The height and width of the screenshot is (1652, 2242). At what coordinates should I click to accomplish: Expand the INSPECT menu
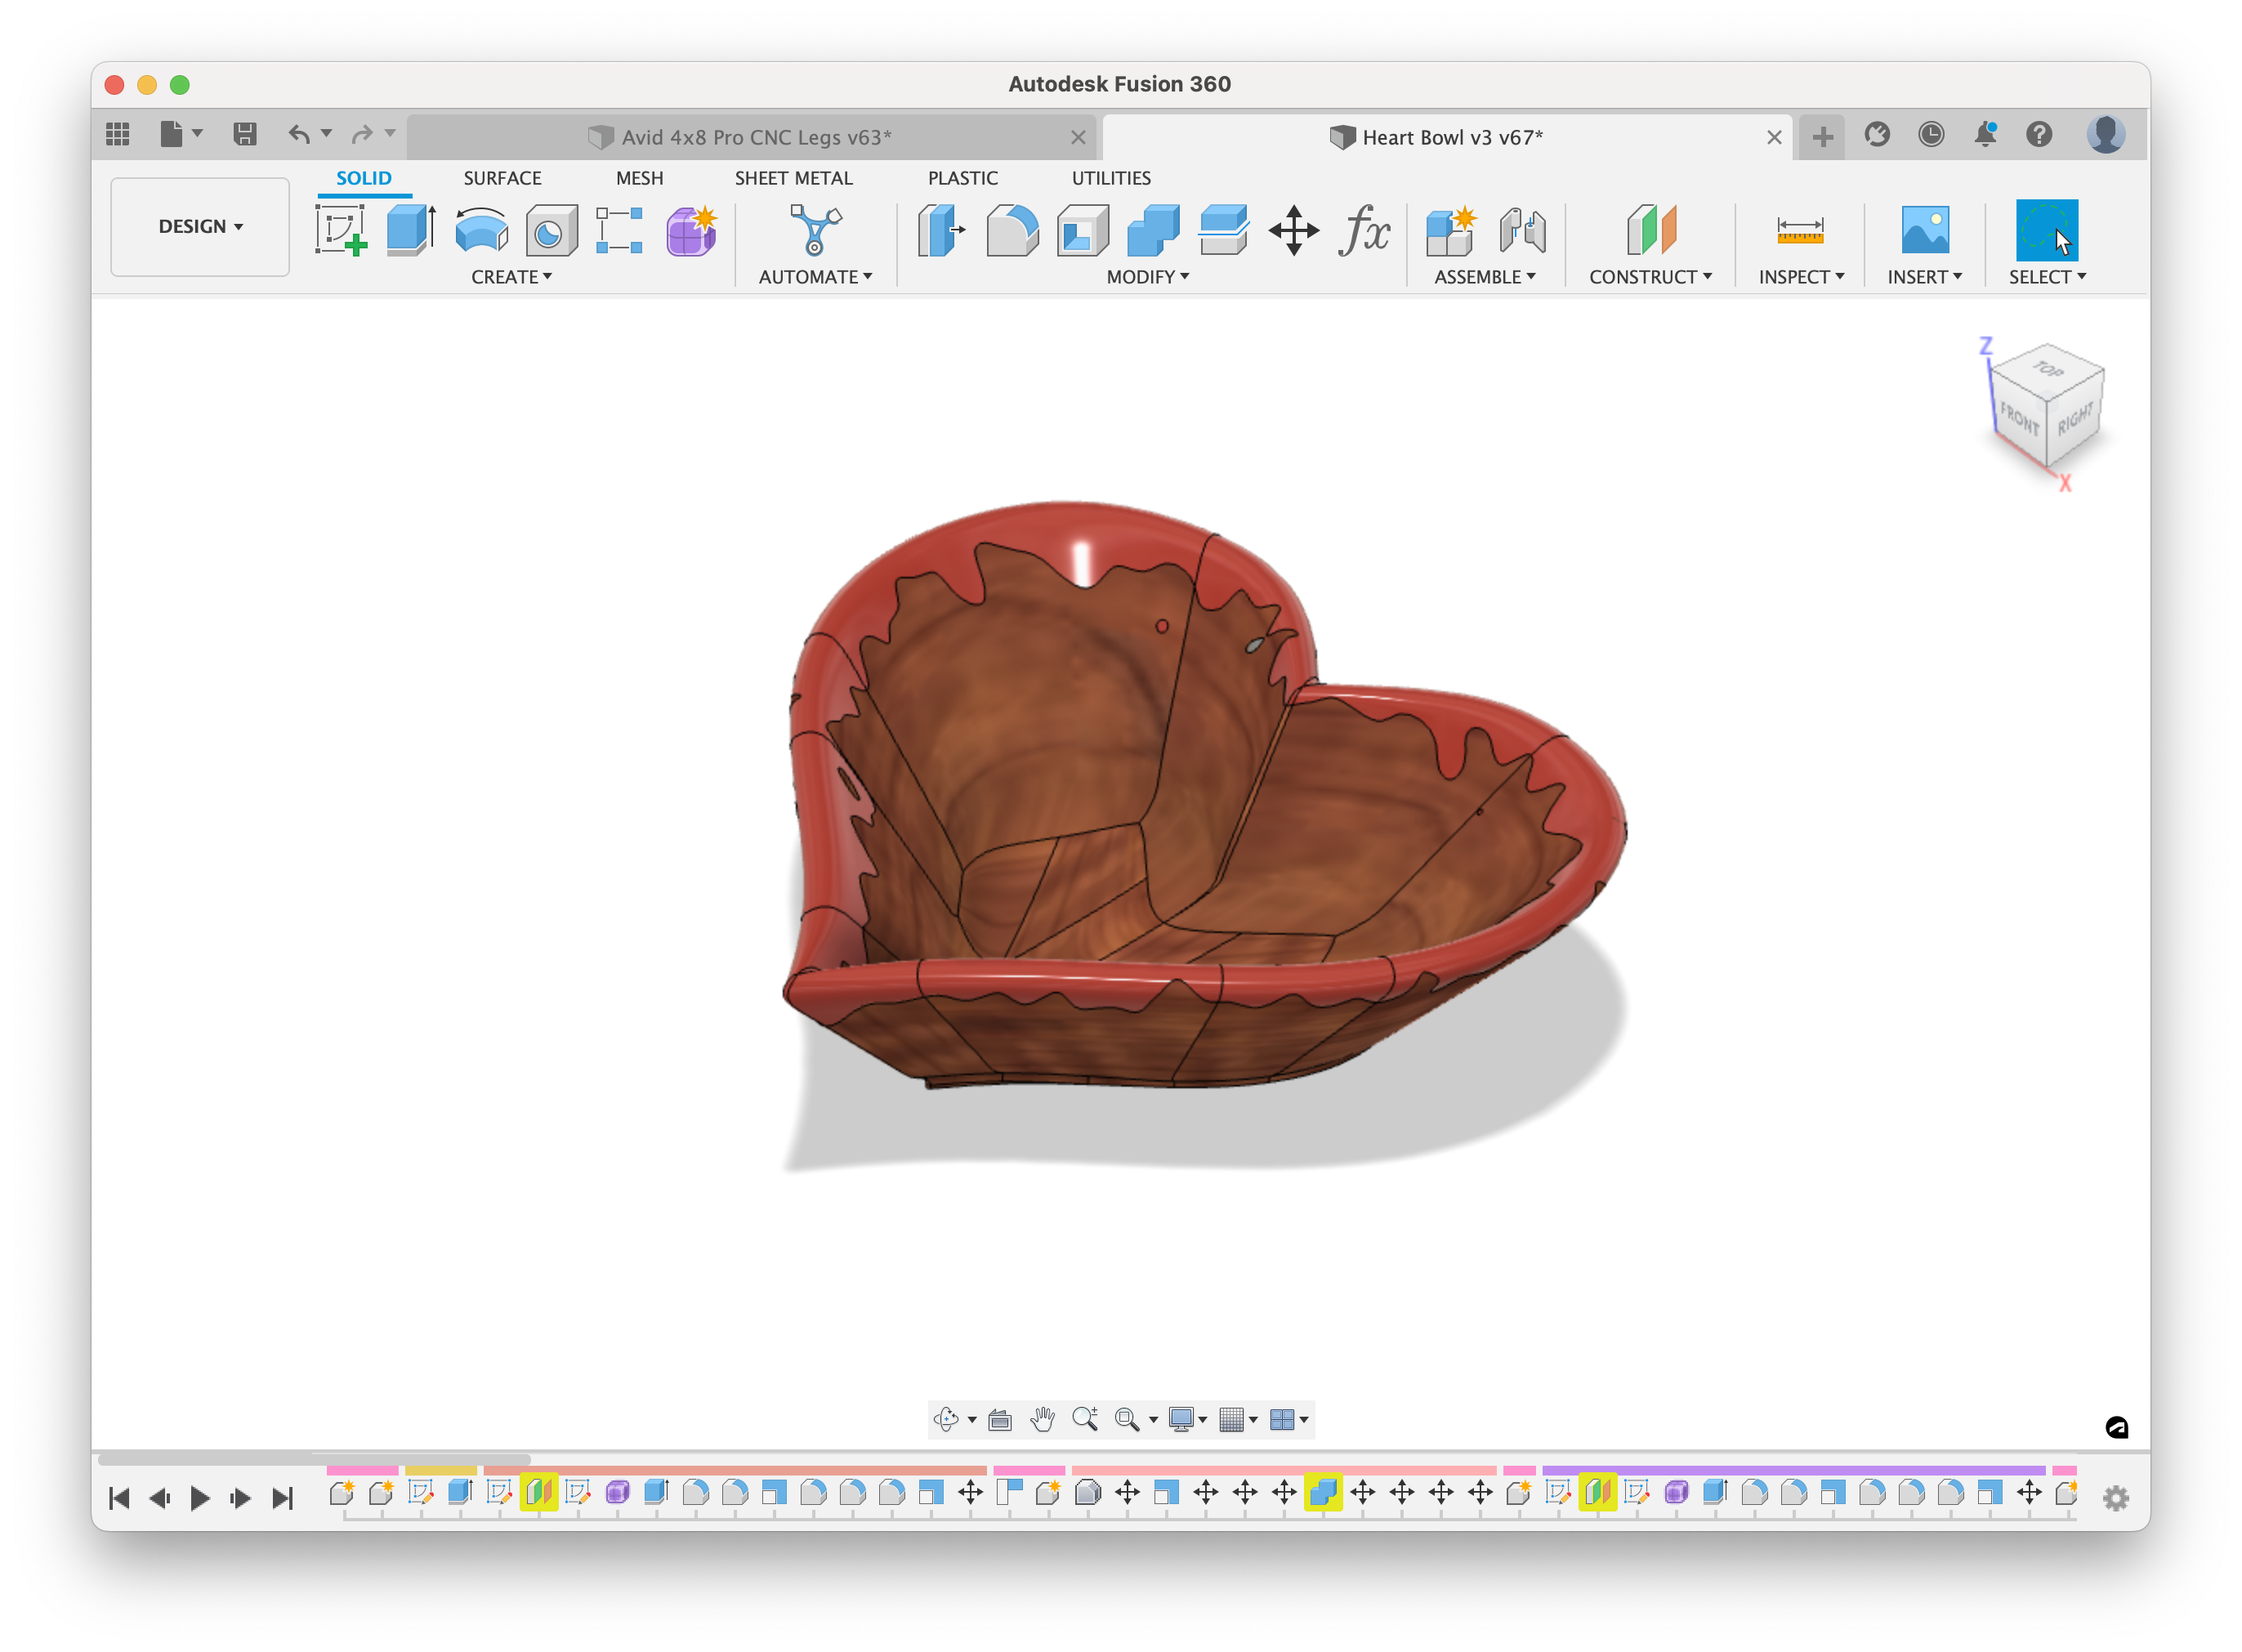[x=1801, y=277]
